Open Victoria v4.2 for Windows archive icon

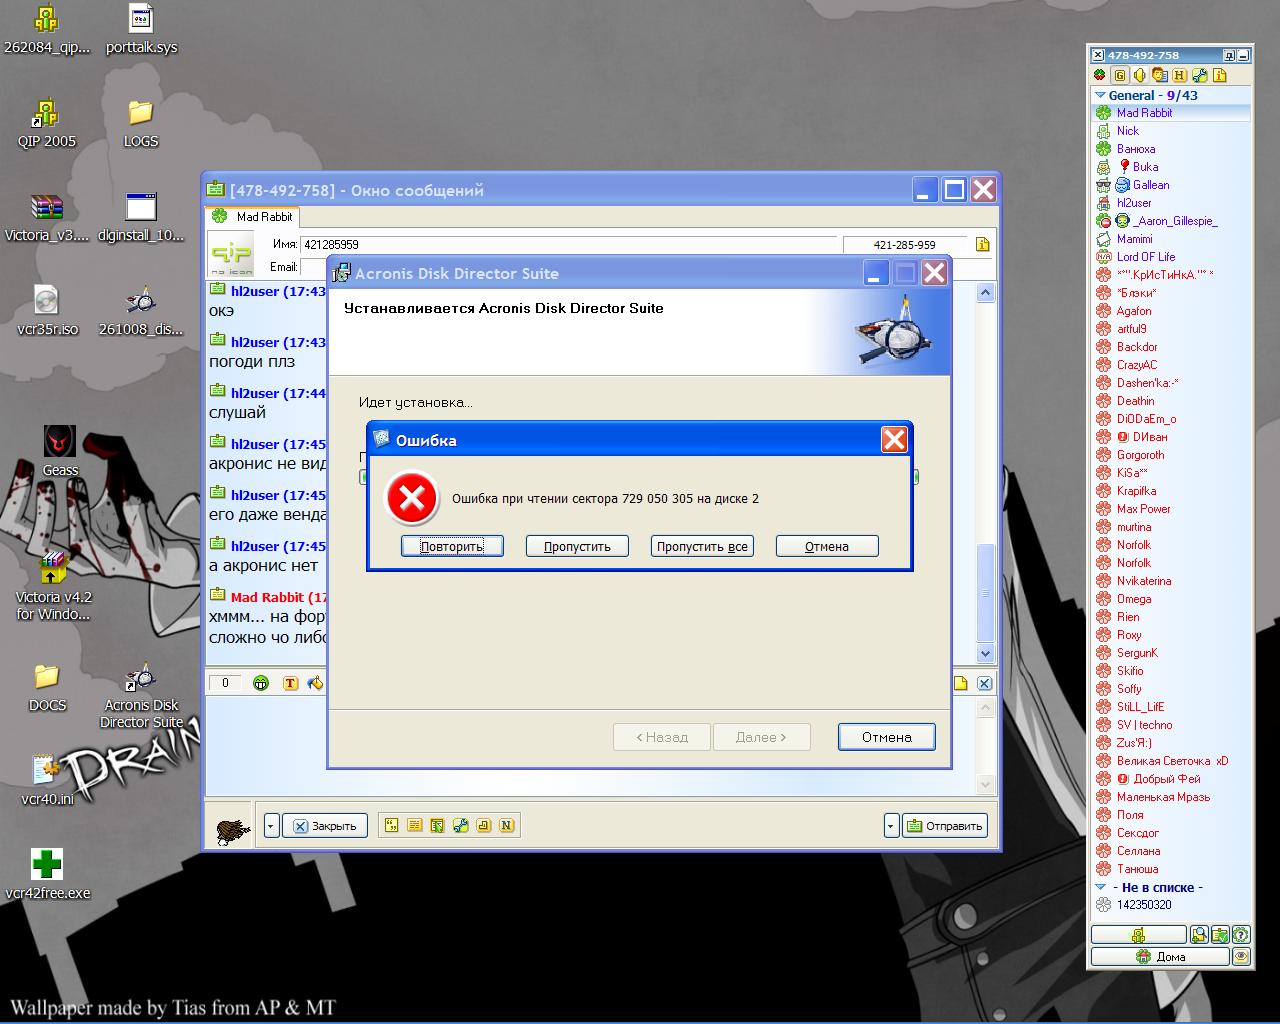53,586
